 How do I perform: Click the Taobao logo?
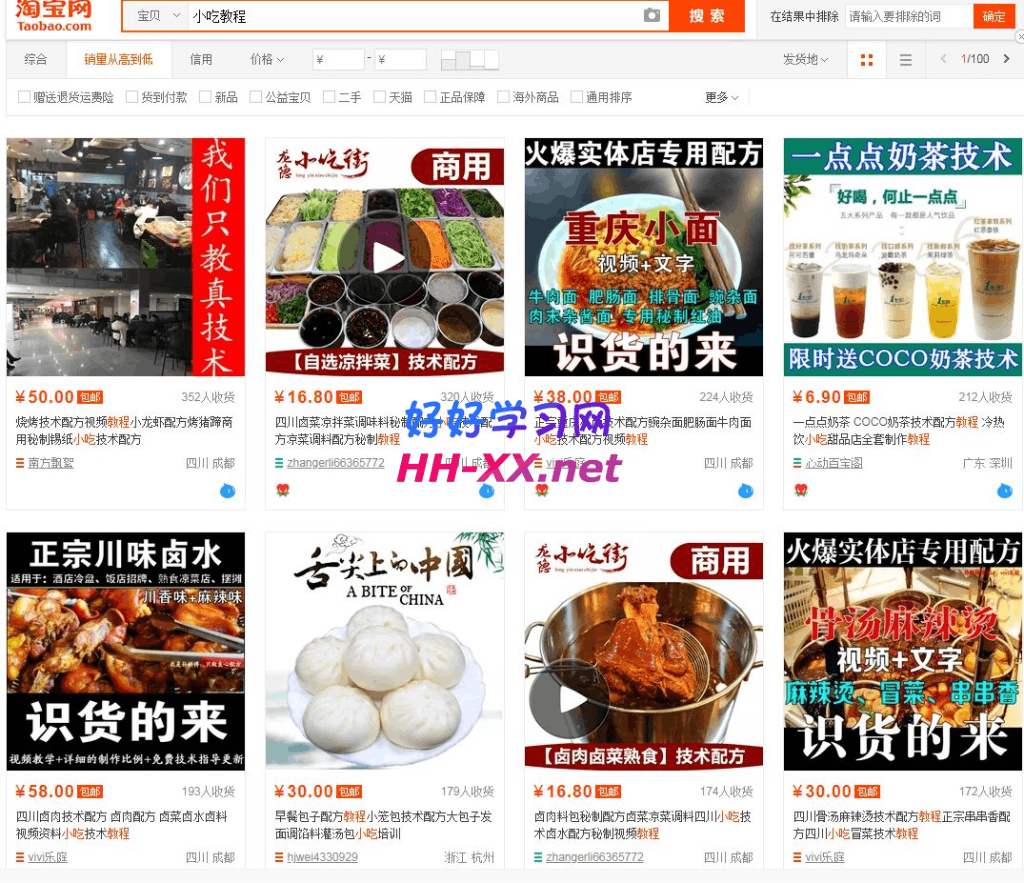click(54, 15)
